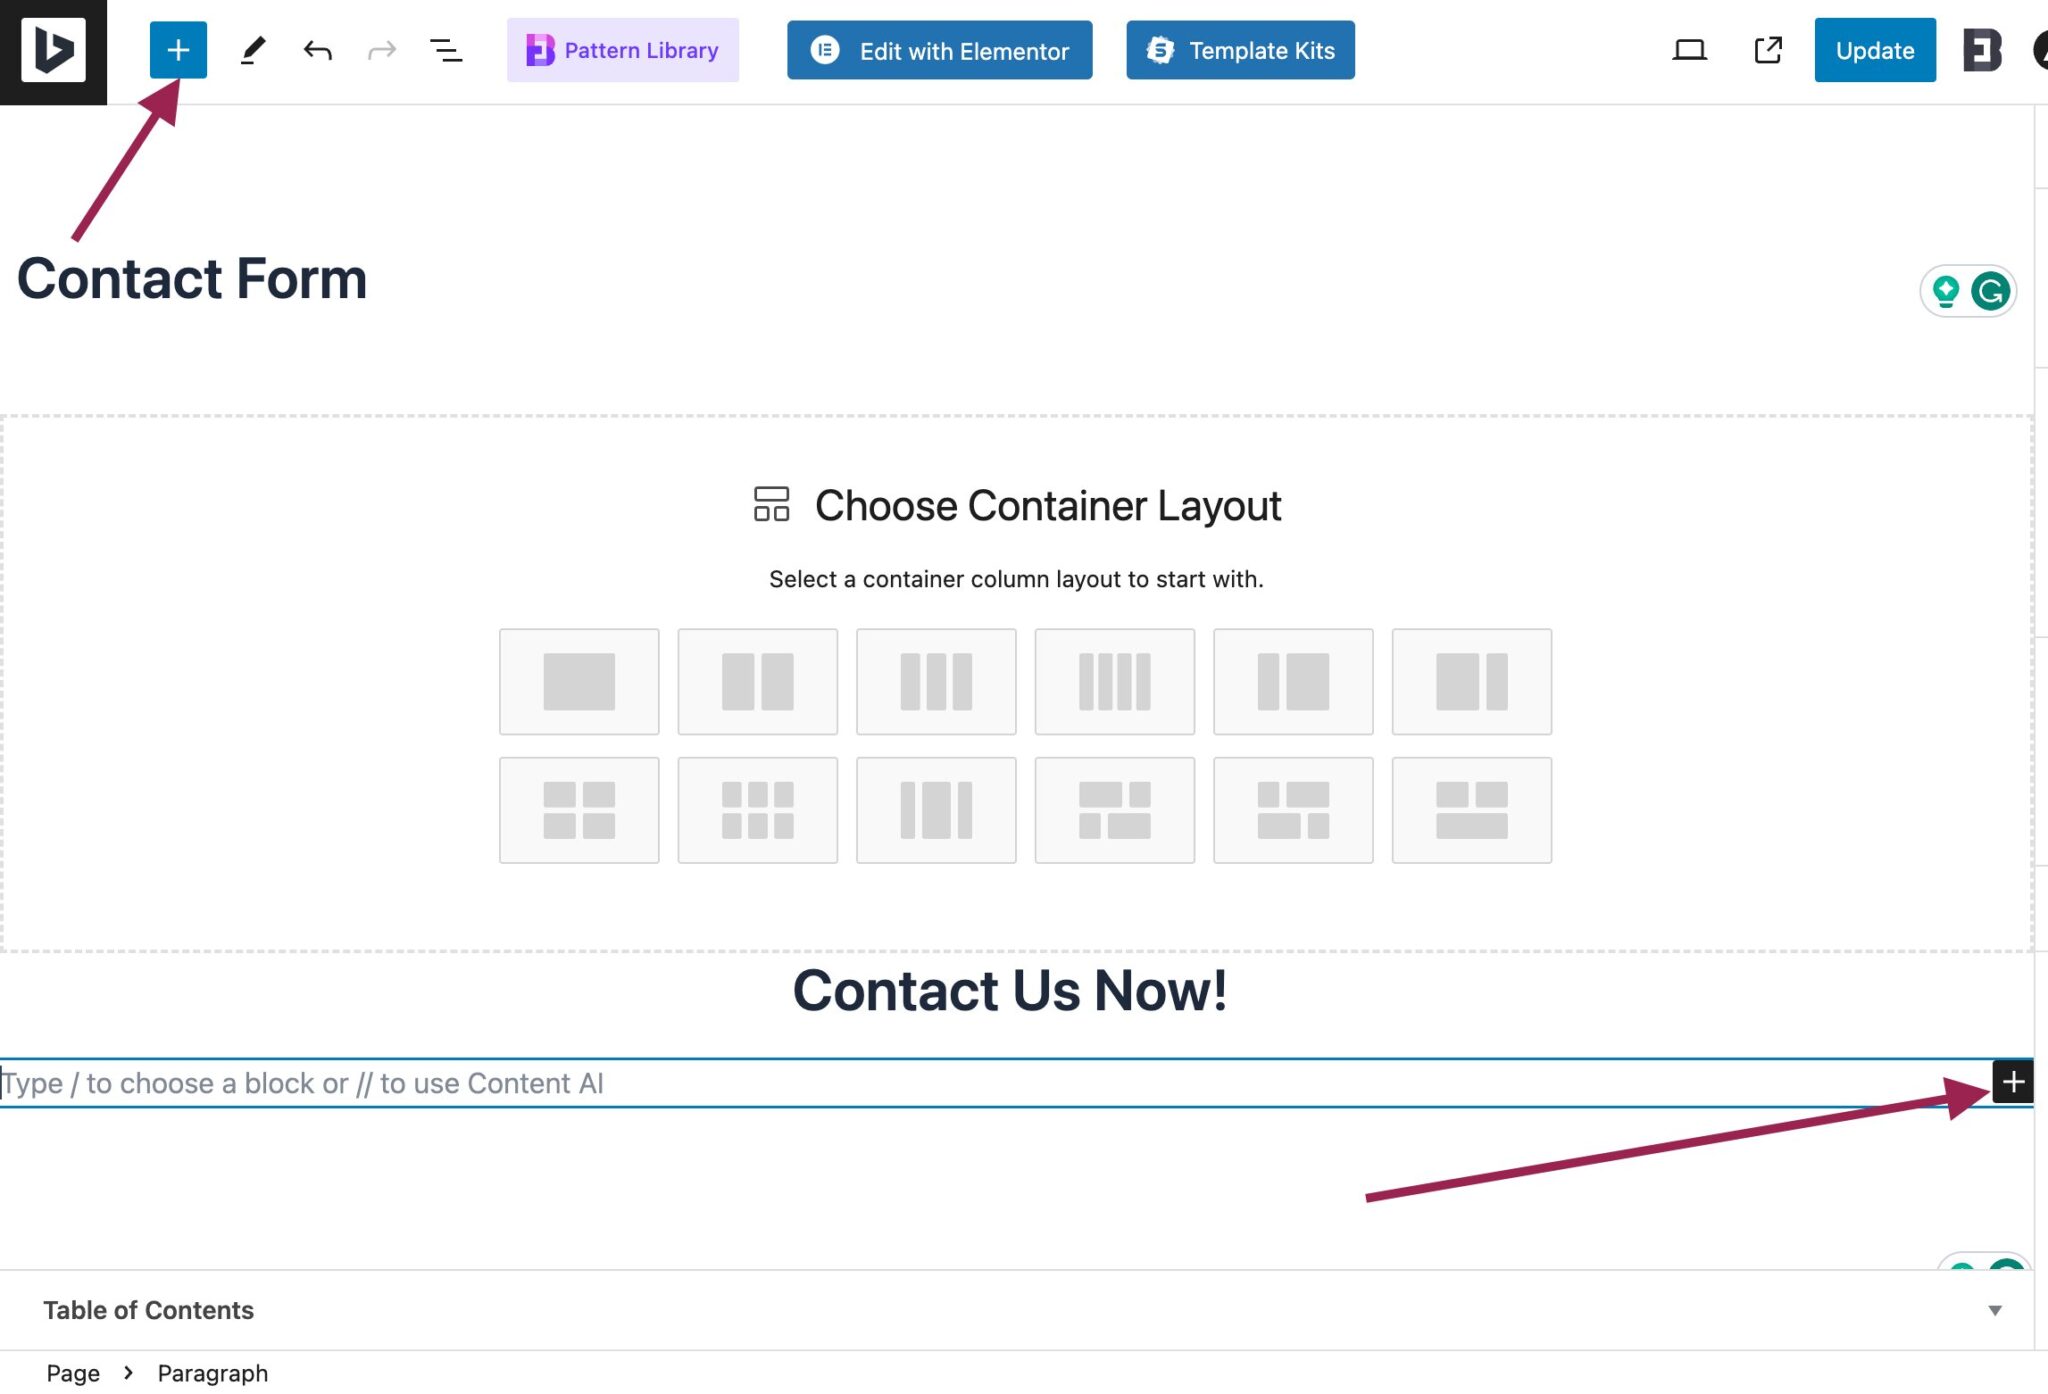Click the inline plus inserter beside the paragraph

click(x=2011, y=1081)
